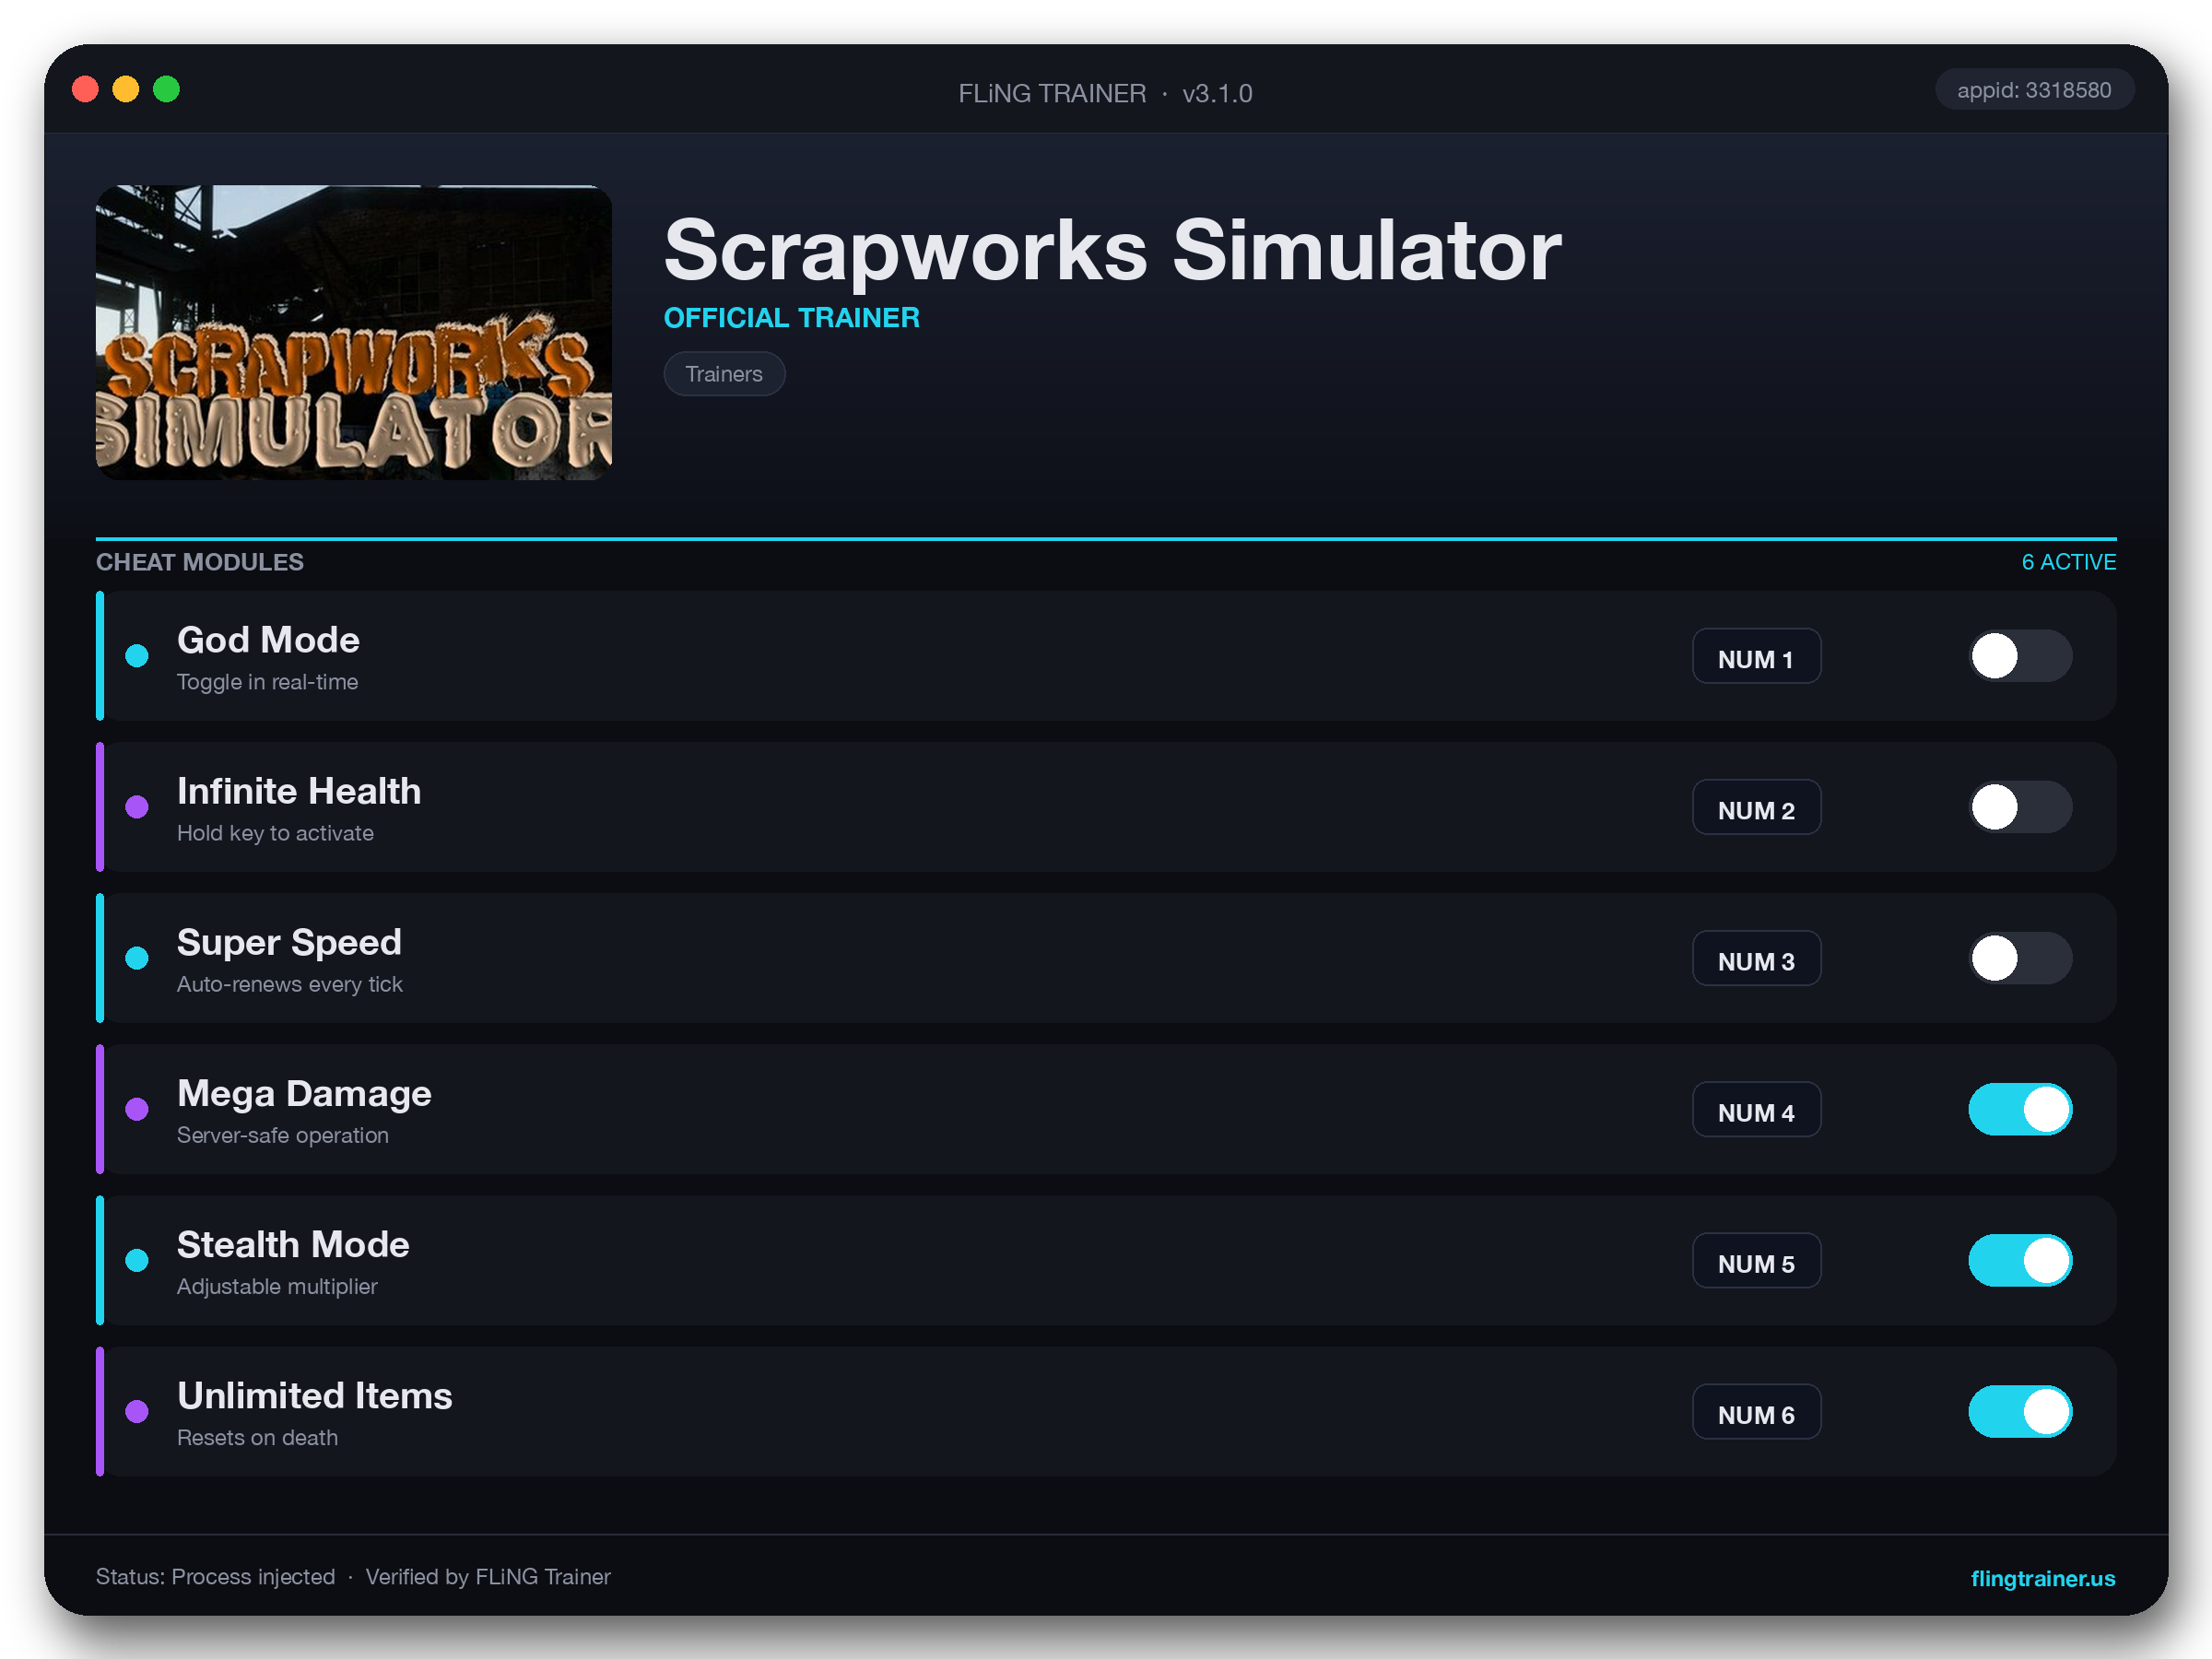This screenshot has width=2212, height=1659.
Task: Select the Mega Damage module title
Action: pos(304,1093)
